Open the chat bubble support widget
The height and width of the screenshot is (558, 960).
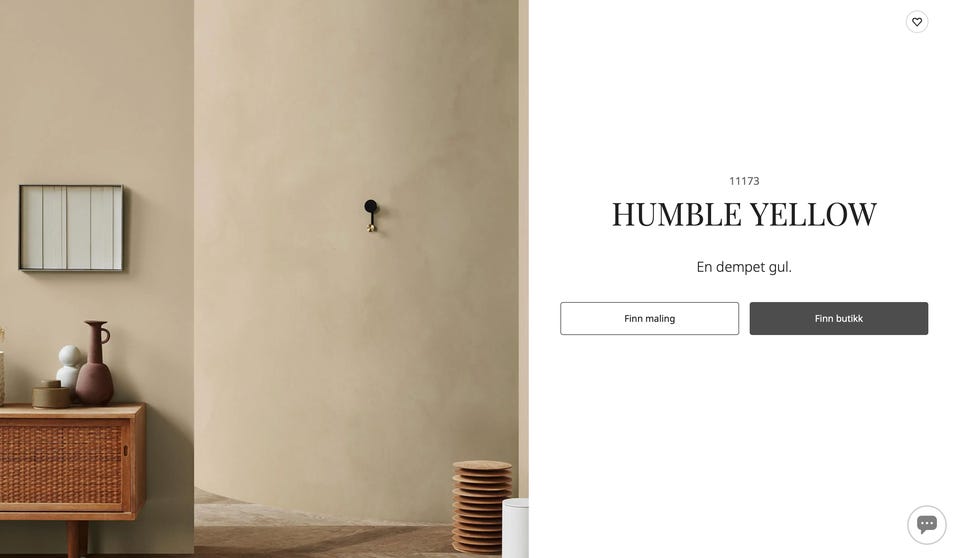pos(926,524)
